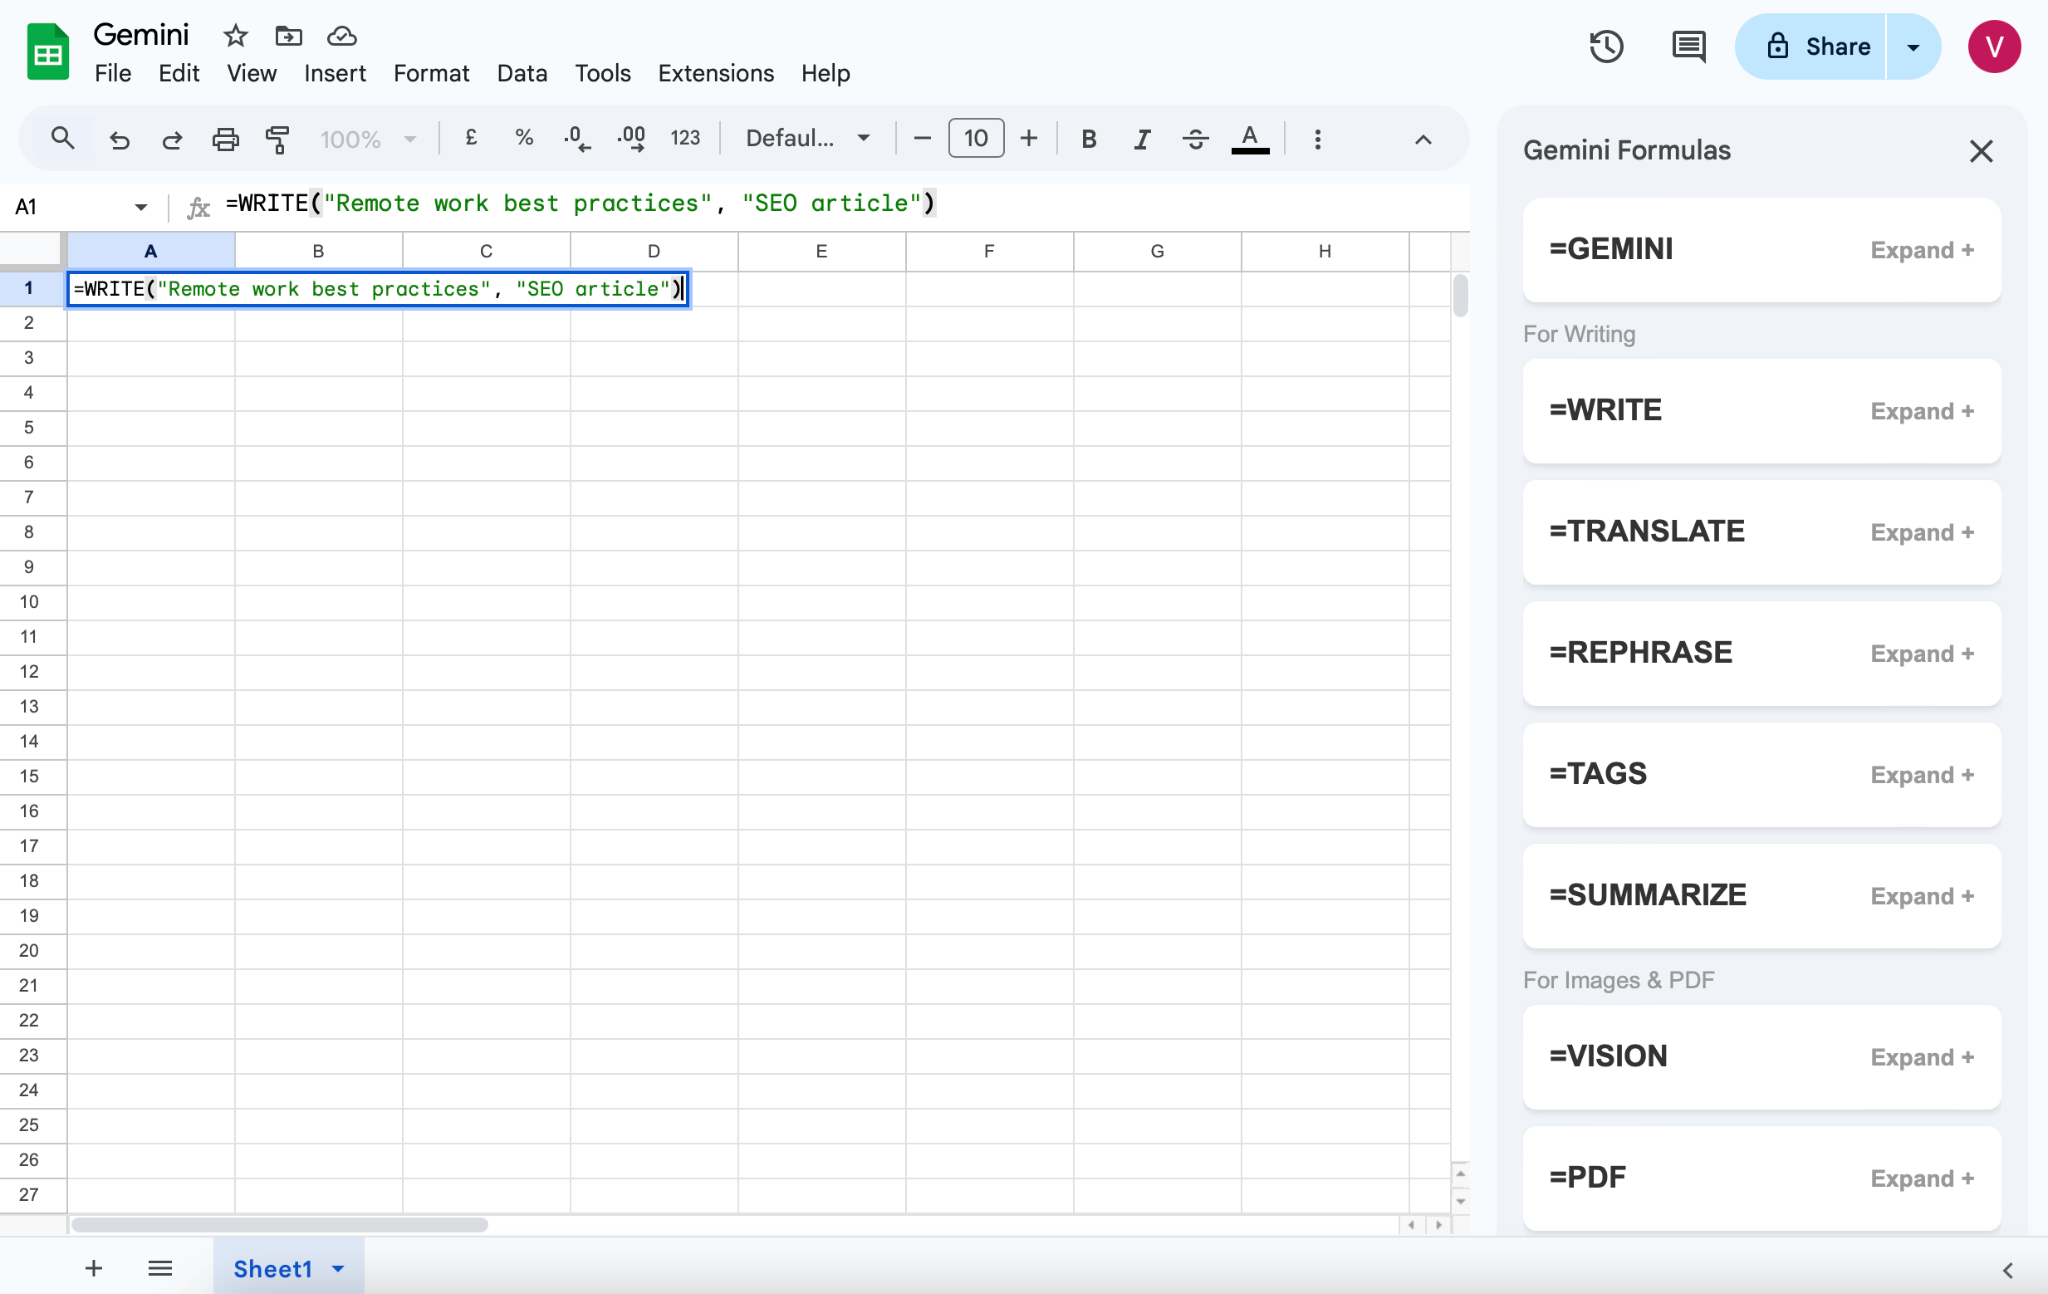
Task: Open the Sheet1 tab dropdown arrow
Action: [x=338, y=1269]
